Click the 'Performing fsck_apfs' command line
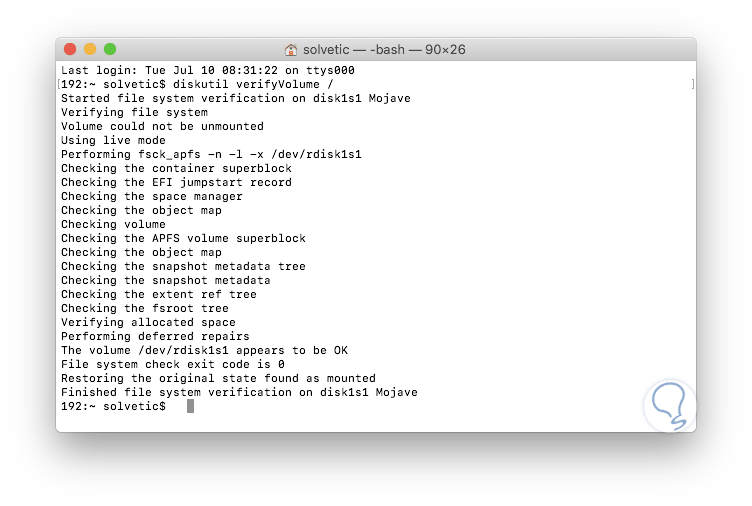This screenshot has width=752, height=506. [x=211, y=155]
